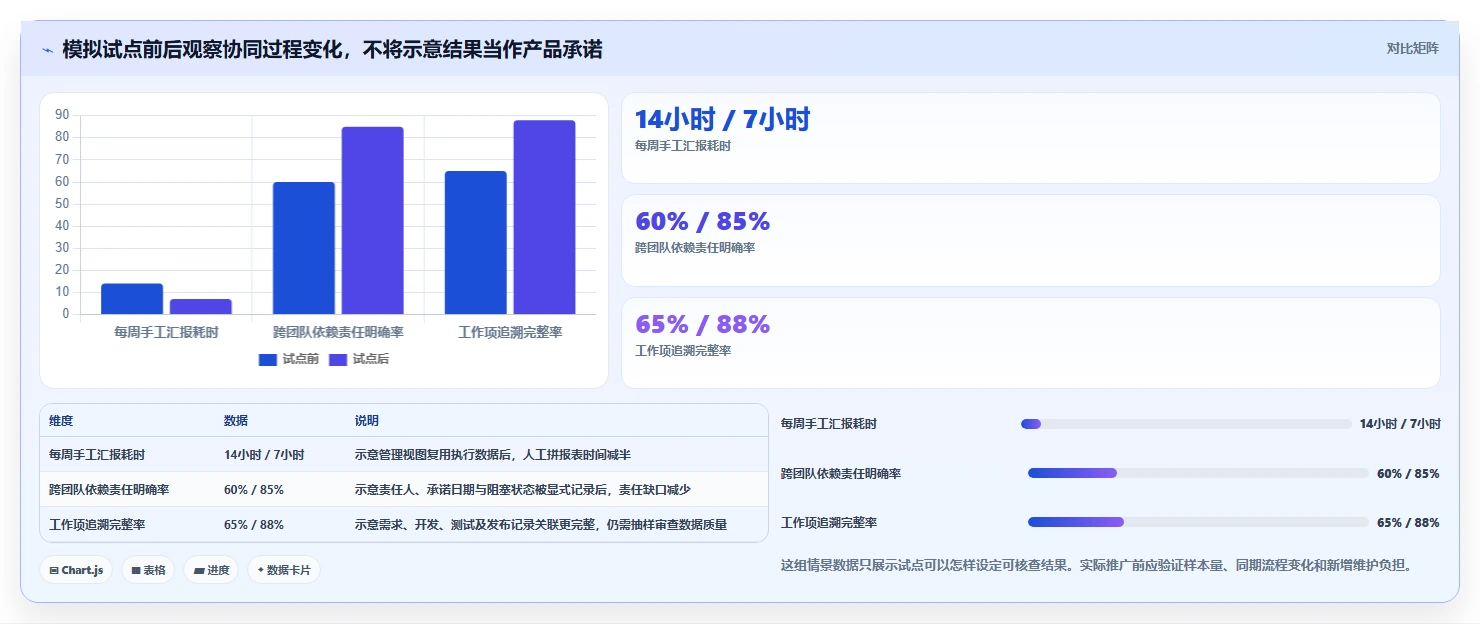Click the 对比矩阵 label in the header
The image size is (1480, 624).
tap(1413, 48)
